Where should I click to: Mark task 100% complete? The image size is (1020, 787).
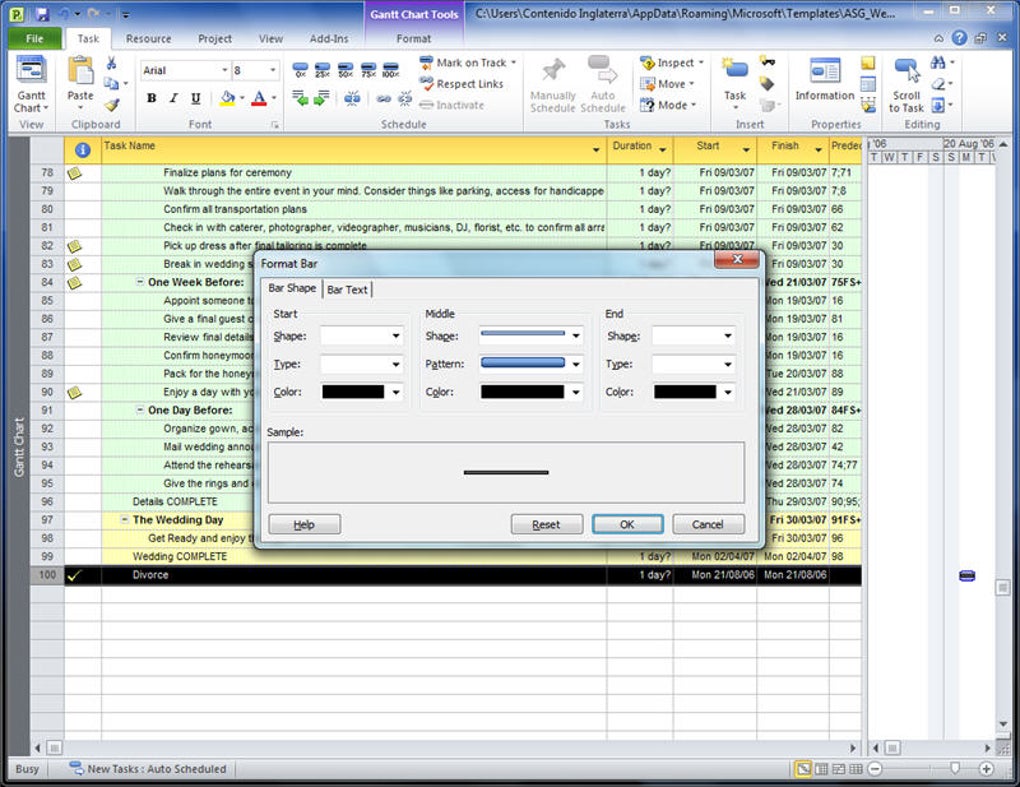390,70
